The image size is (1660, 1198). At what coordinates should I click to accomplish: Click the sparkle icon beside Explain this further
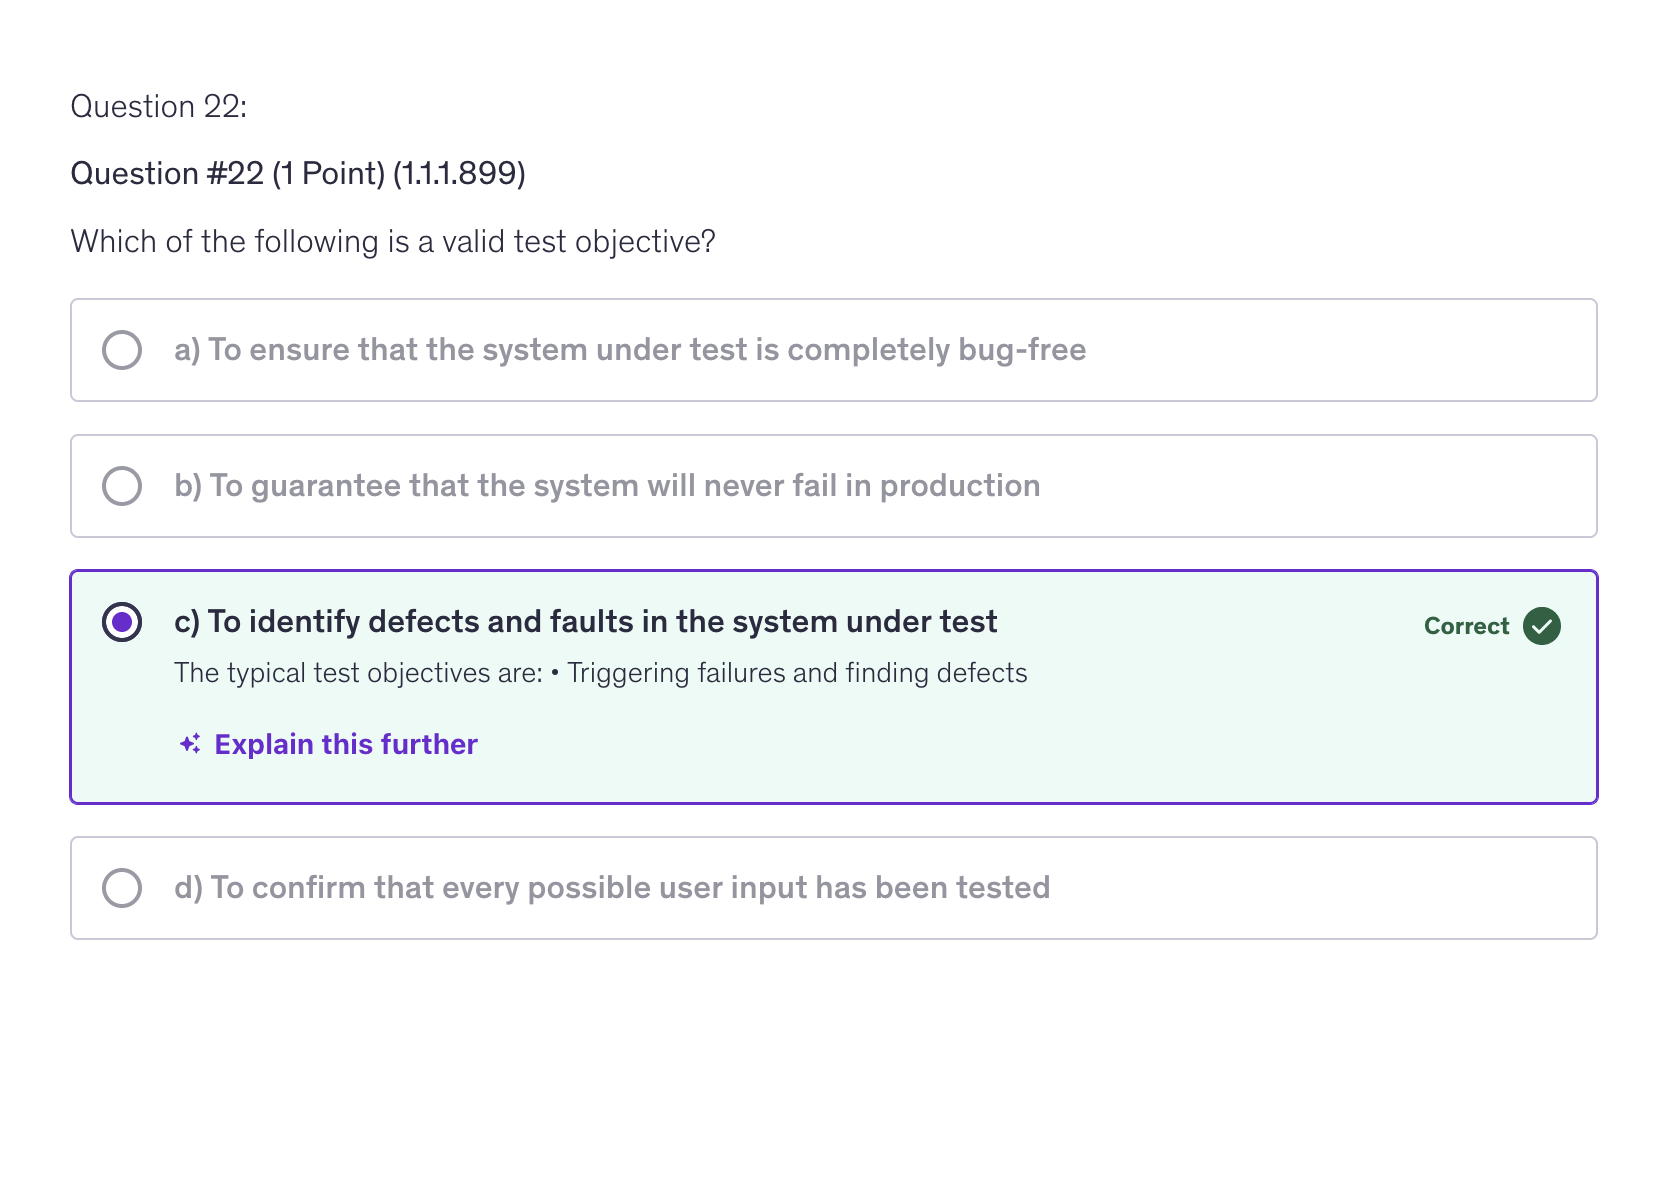tap(190, 744)
